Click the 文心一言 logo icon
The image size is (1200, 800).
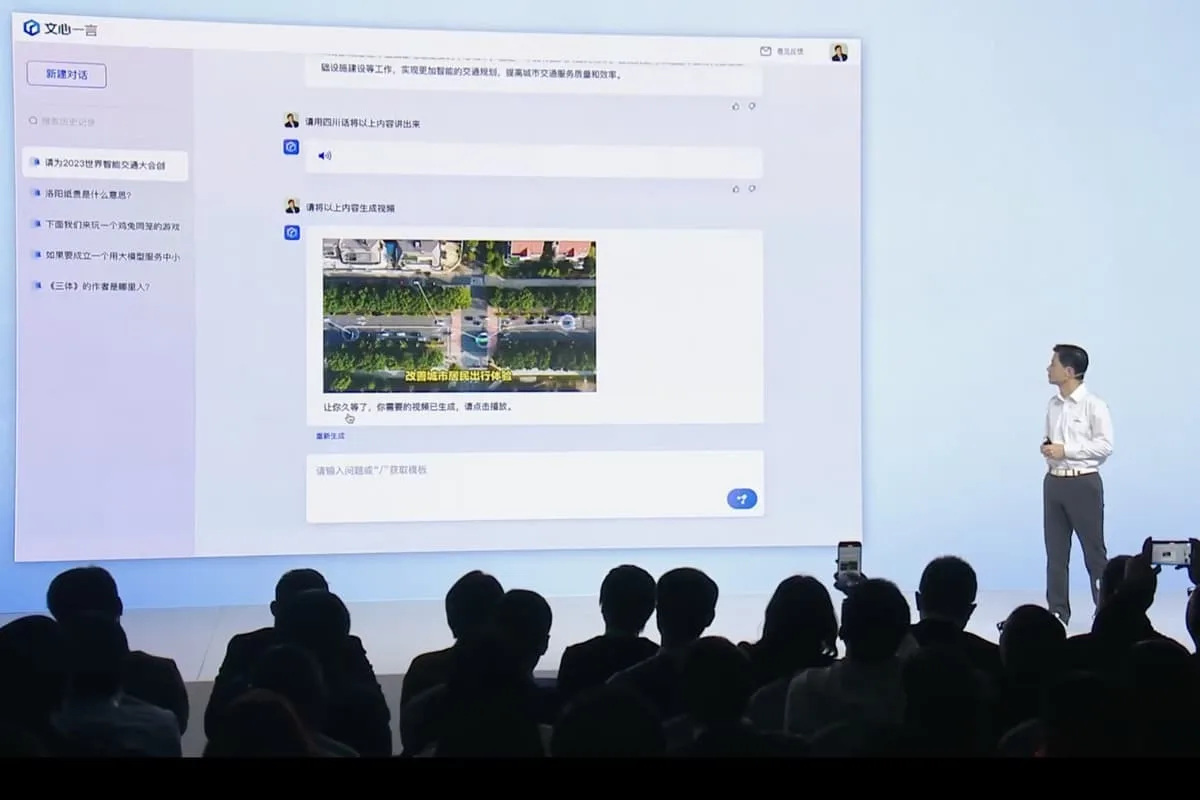[x=32, y=28]
